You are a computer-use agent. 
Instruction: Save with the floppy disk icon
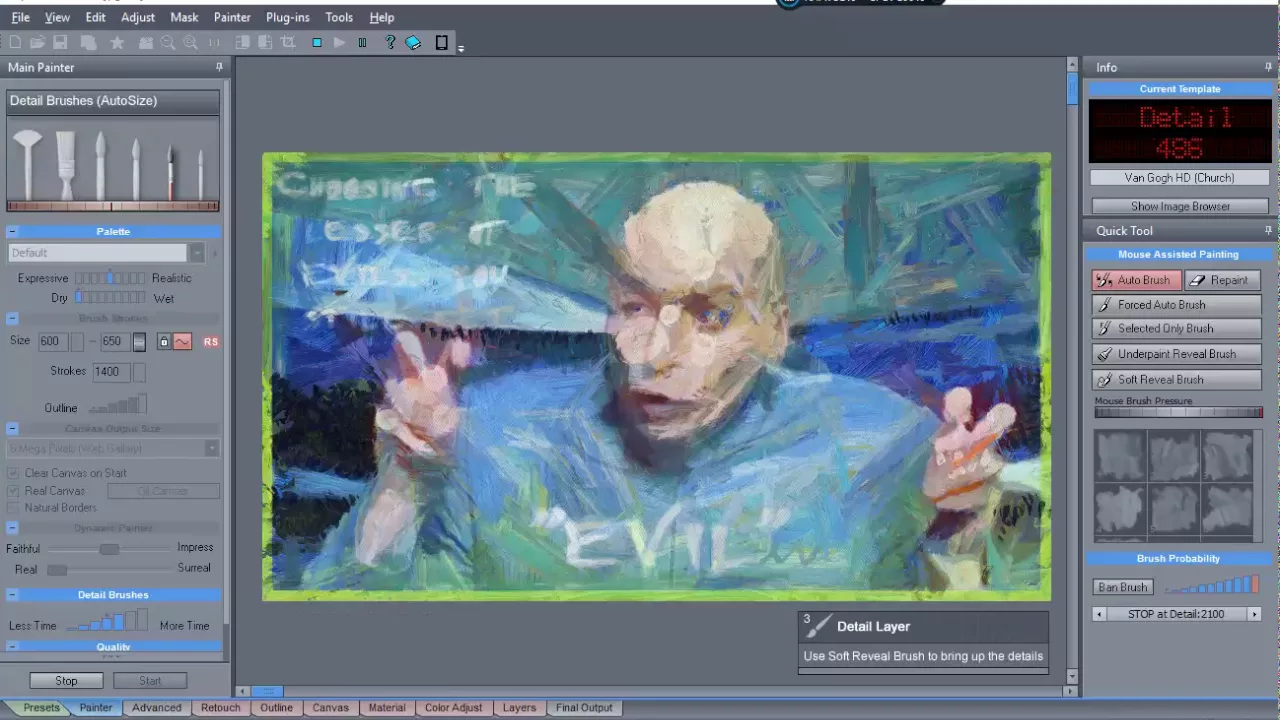coord(60,43)
